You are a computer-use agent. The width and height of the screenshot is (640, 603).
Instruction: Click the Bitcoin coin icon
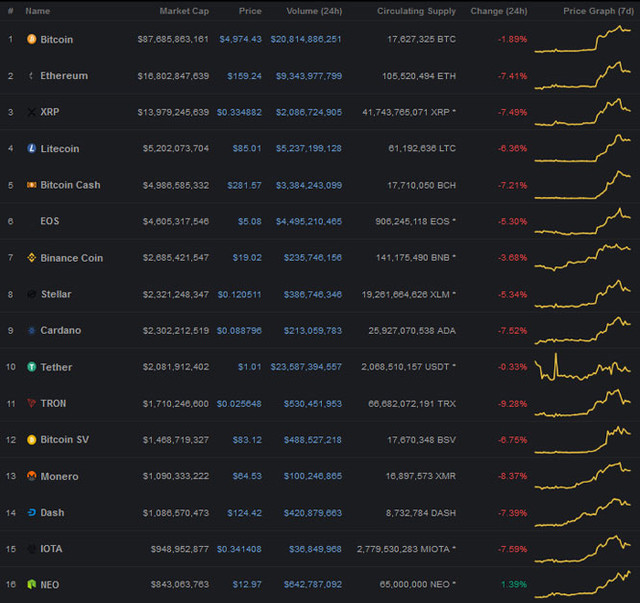coord(31,39)
